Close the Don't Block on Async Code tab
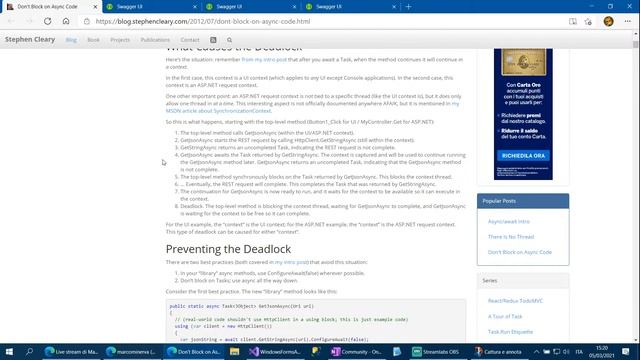 tap(95, 7)
